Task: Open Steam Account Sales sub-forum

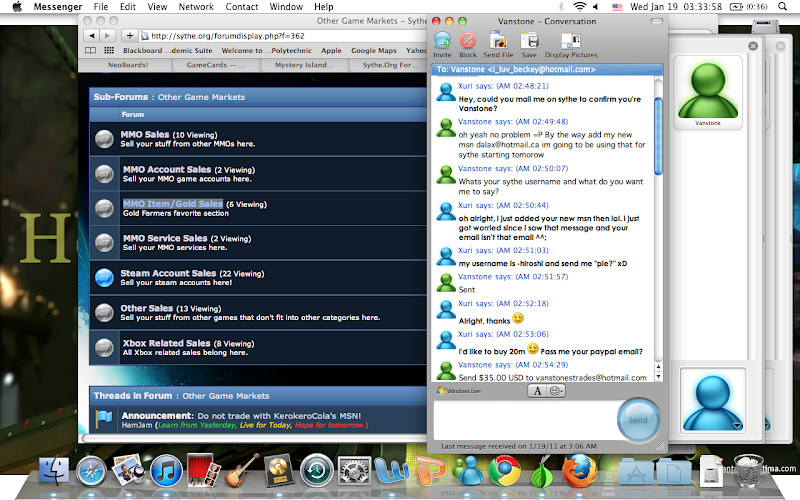Action: [168, 273]
